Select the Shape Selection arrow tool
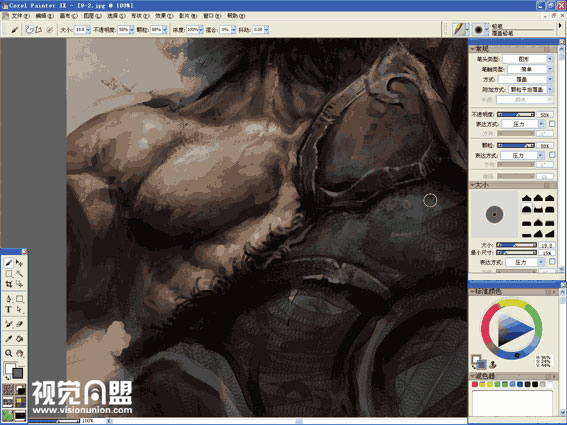The height and width of the screenshot is (425, 567). (x=20, y=310)
